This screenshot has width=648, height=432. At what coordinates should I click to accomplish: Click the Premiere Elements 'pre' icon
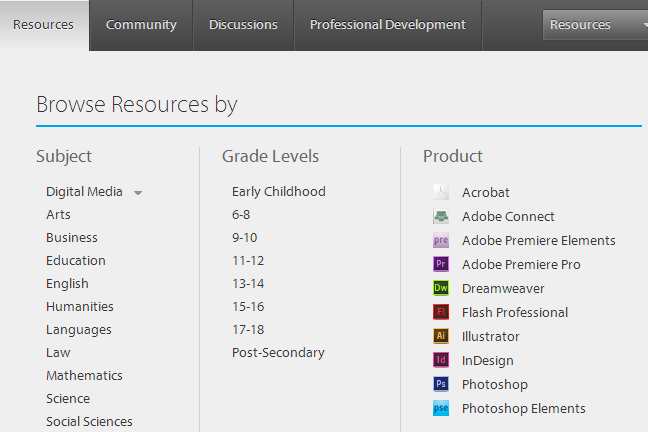(x=441, y=240)
